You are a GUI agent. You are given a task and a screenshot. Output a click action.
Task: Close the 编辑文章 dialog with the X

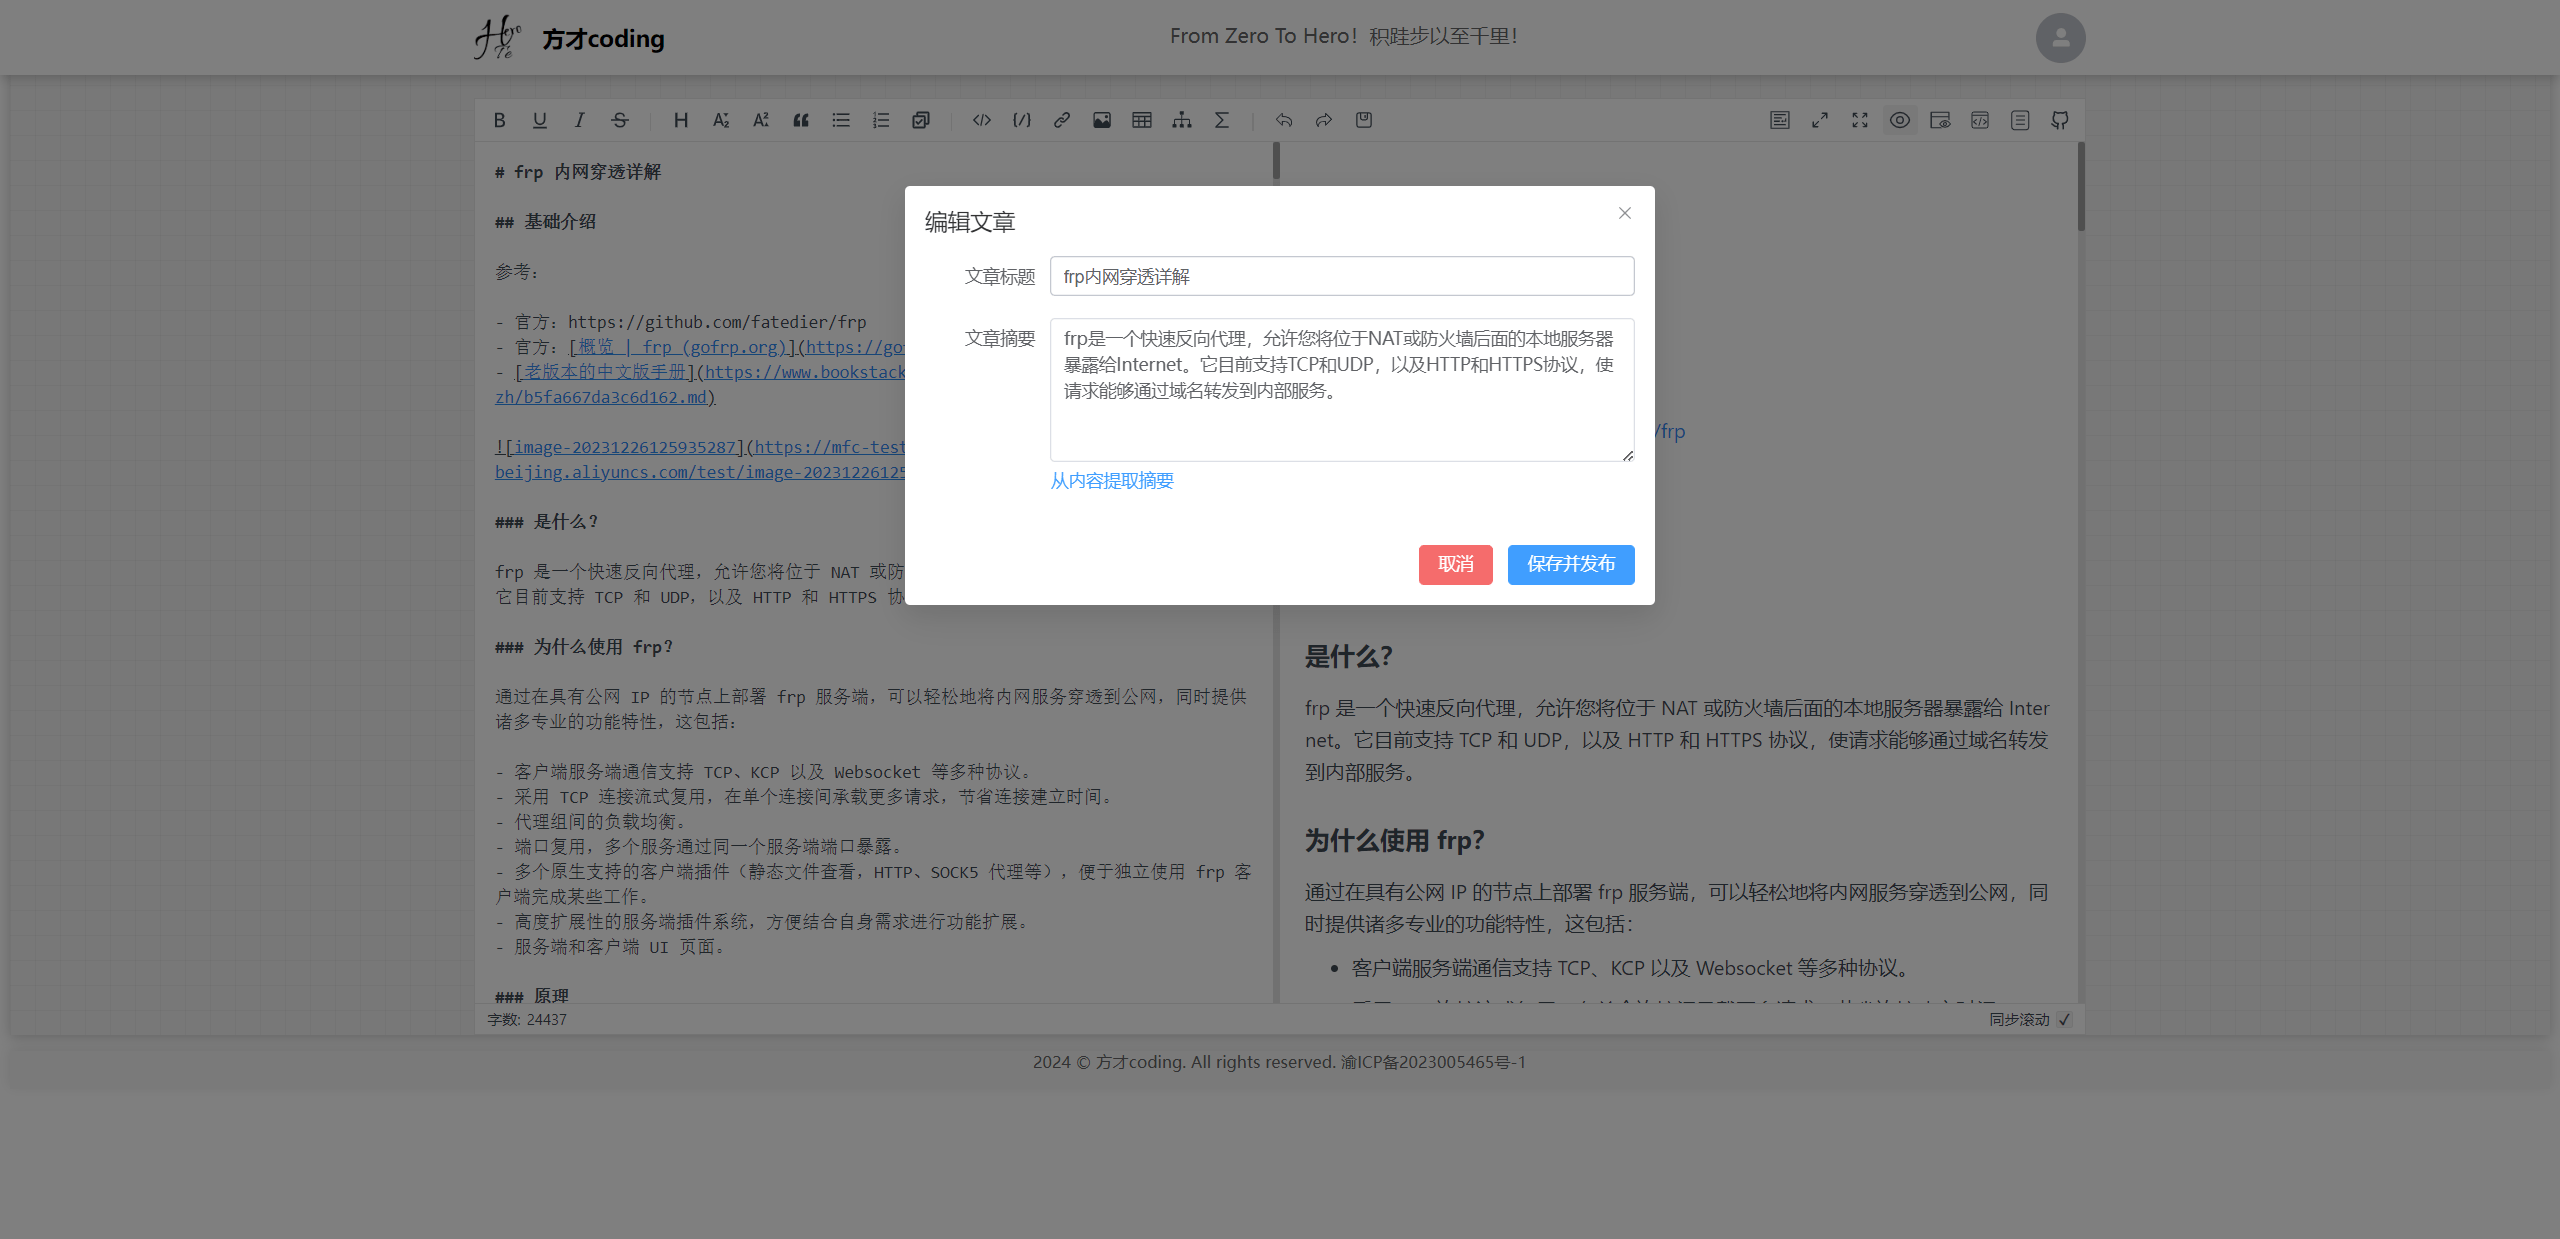pyautogui.click(x=1625, y=213)
